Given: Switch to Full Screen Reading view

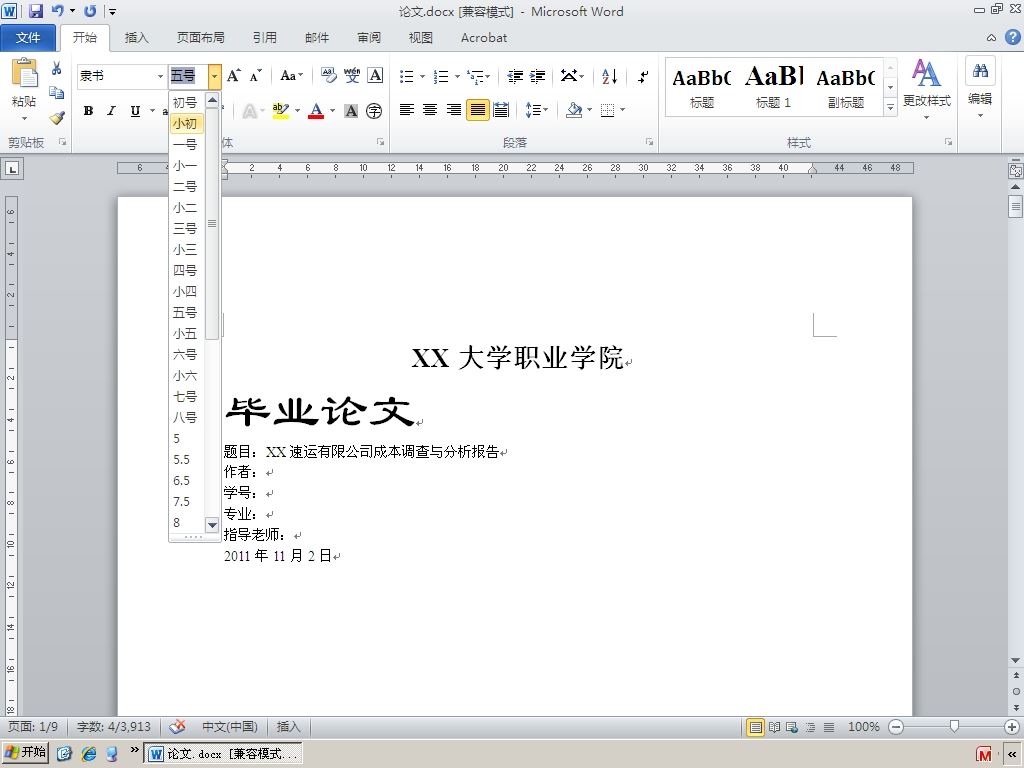Looking at the screenshot, I should 774,727.
